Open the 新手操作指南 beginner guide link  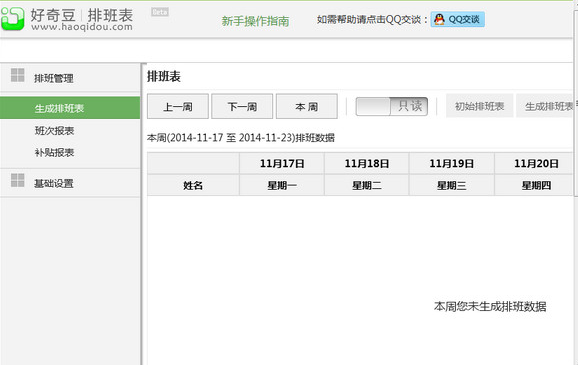pos(255,21)
